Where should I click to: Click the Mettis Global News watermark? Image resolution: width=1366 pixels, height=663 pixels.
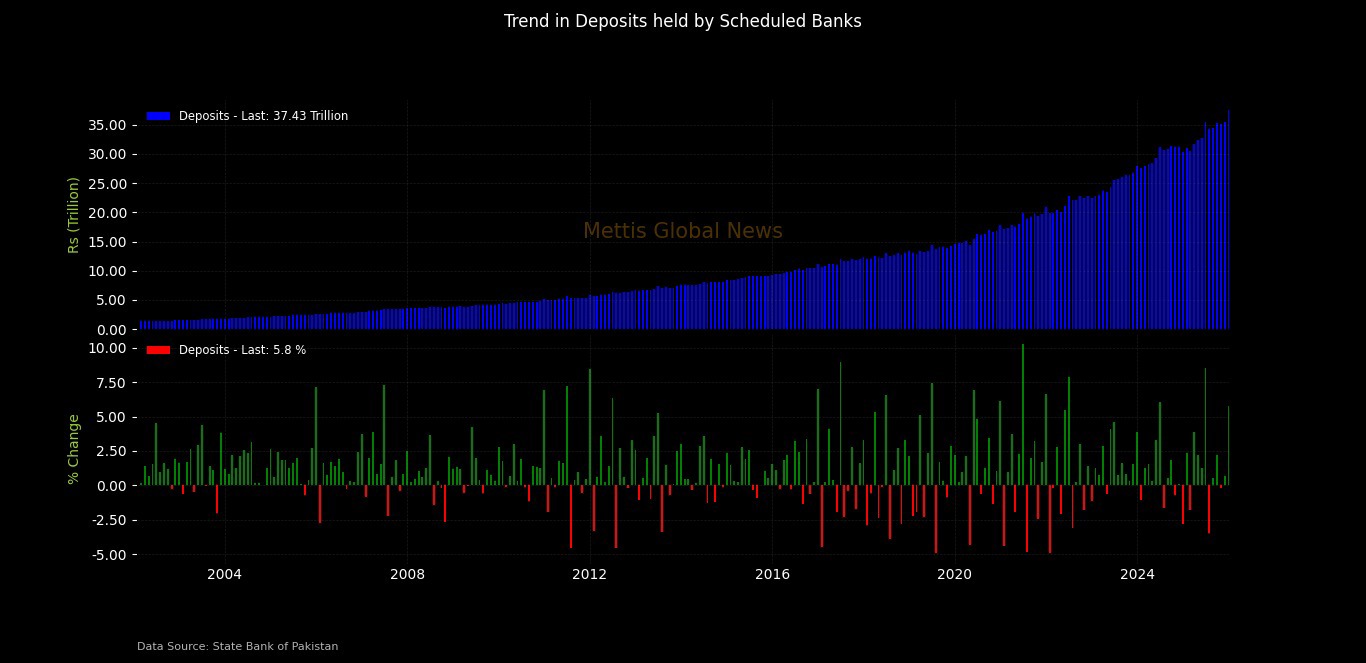click(682, 231)
